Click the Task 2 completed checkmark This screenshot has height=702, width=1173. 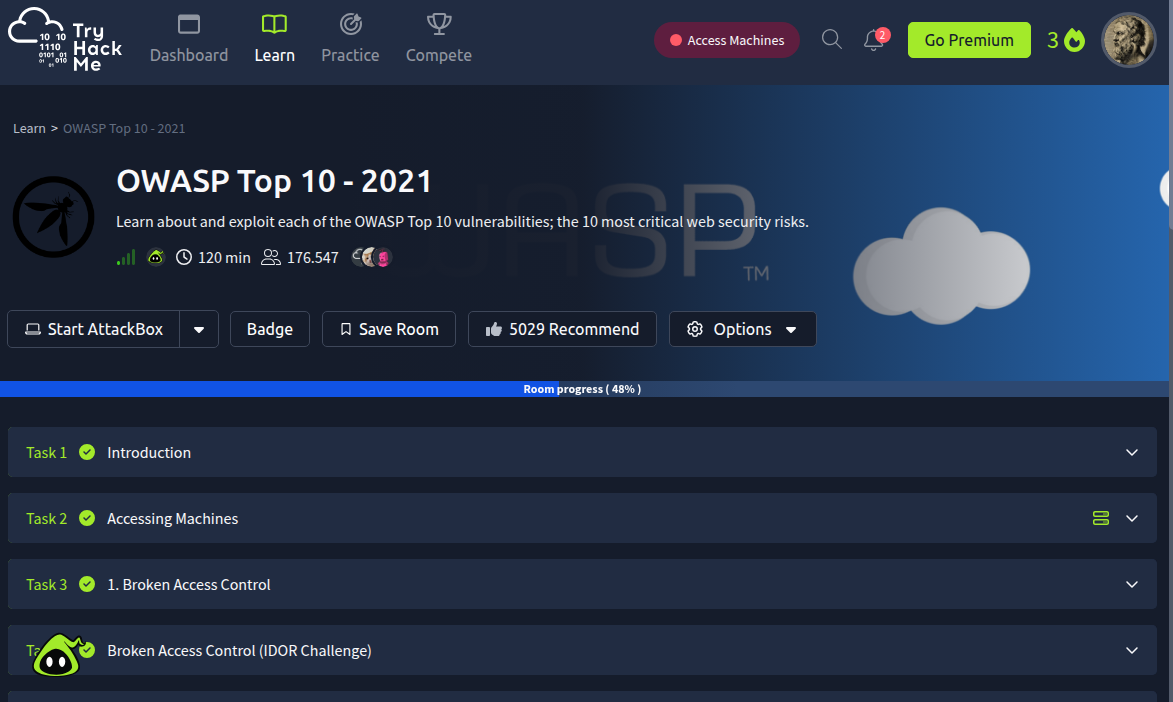tap(87, 518)
